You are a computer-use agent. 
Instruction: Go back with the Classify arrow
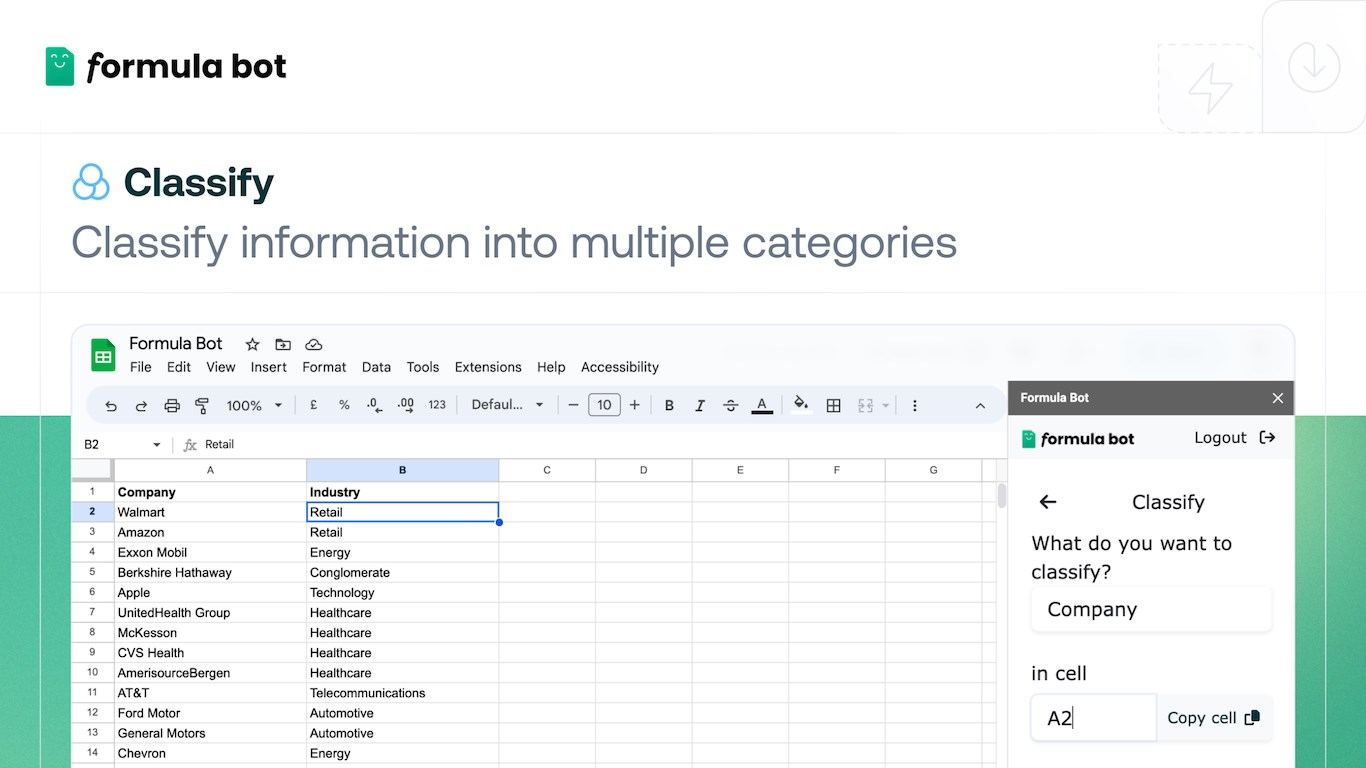click(x=1048, y=502)
